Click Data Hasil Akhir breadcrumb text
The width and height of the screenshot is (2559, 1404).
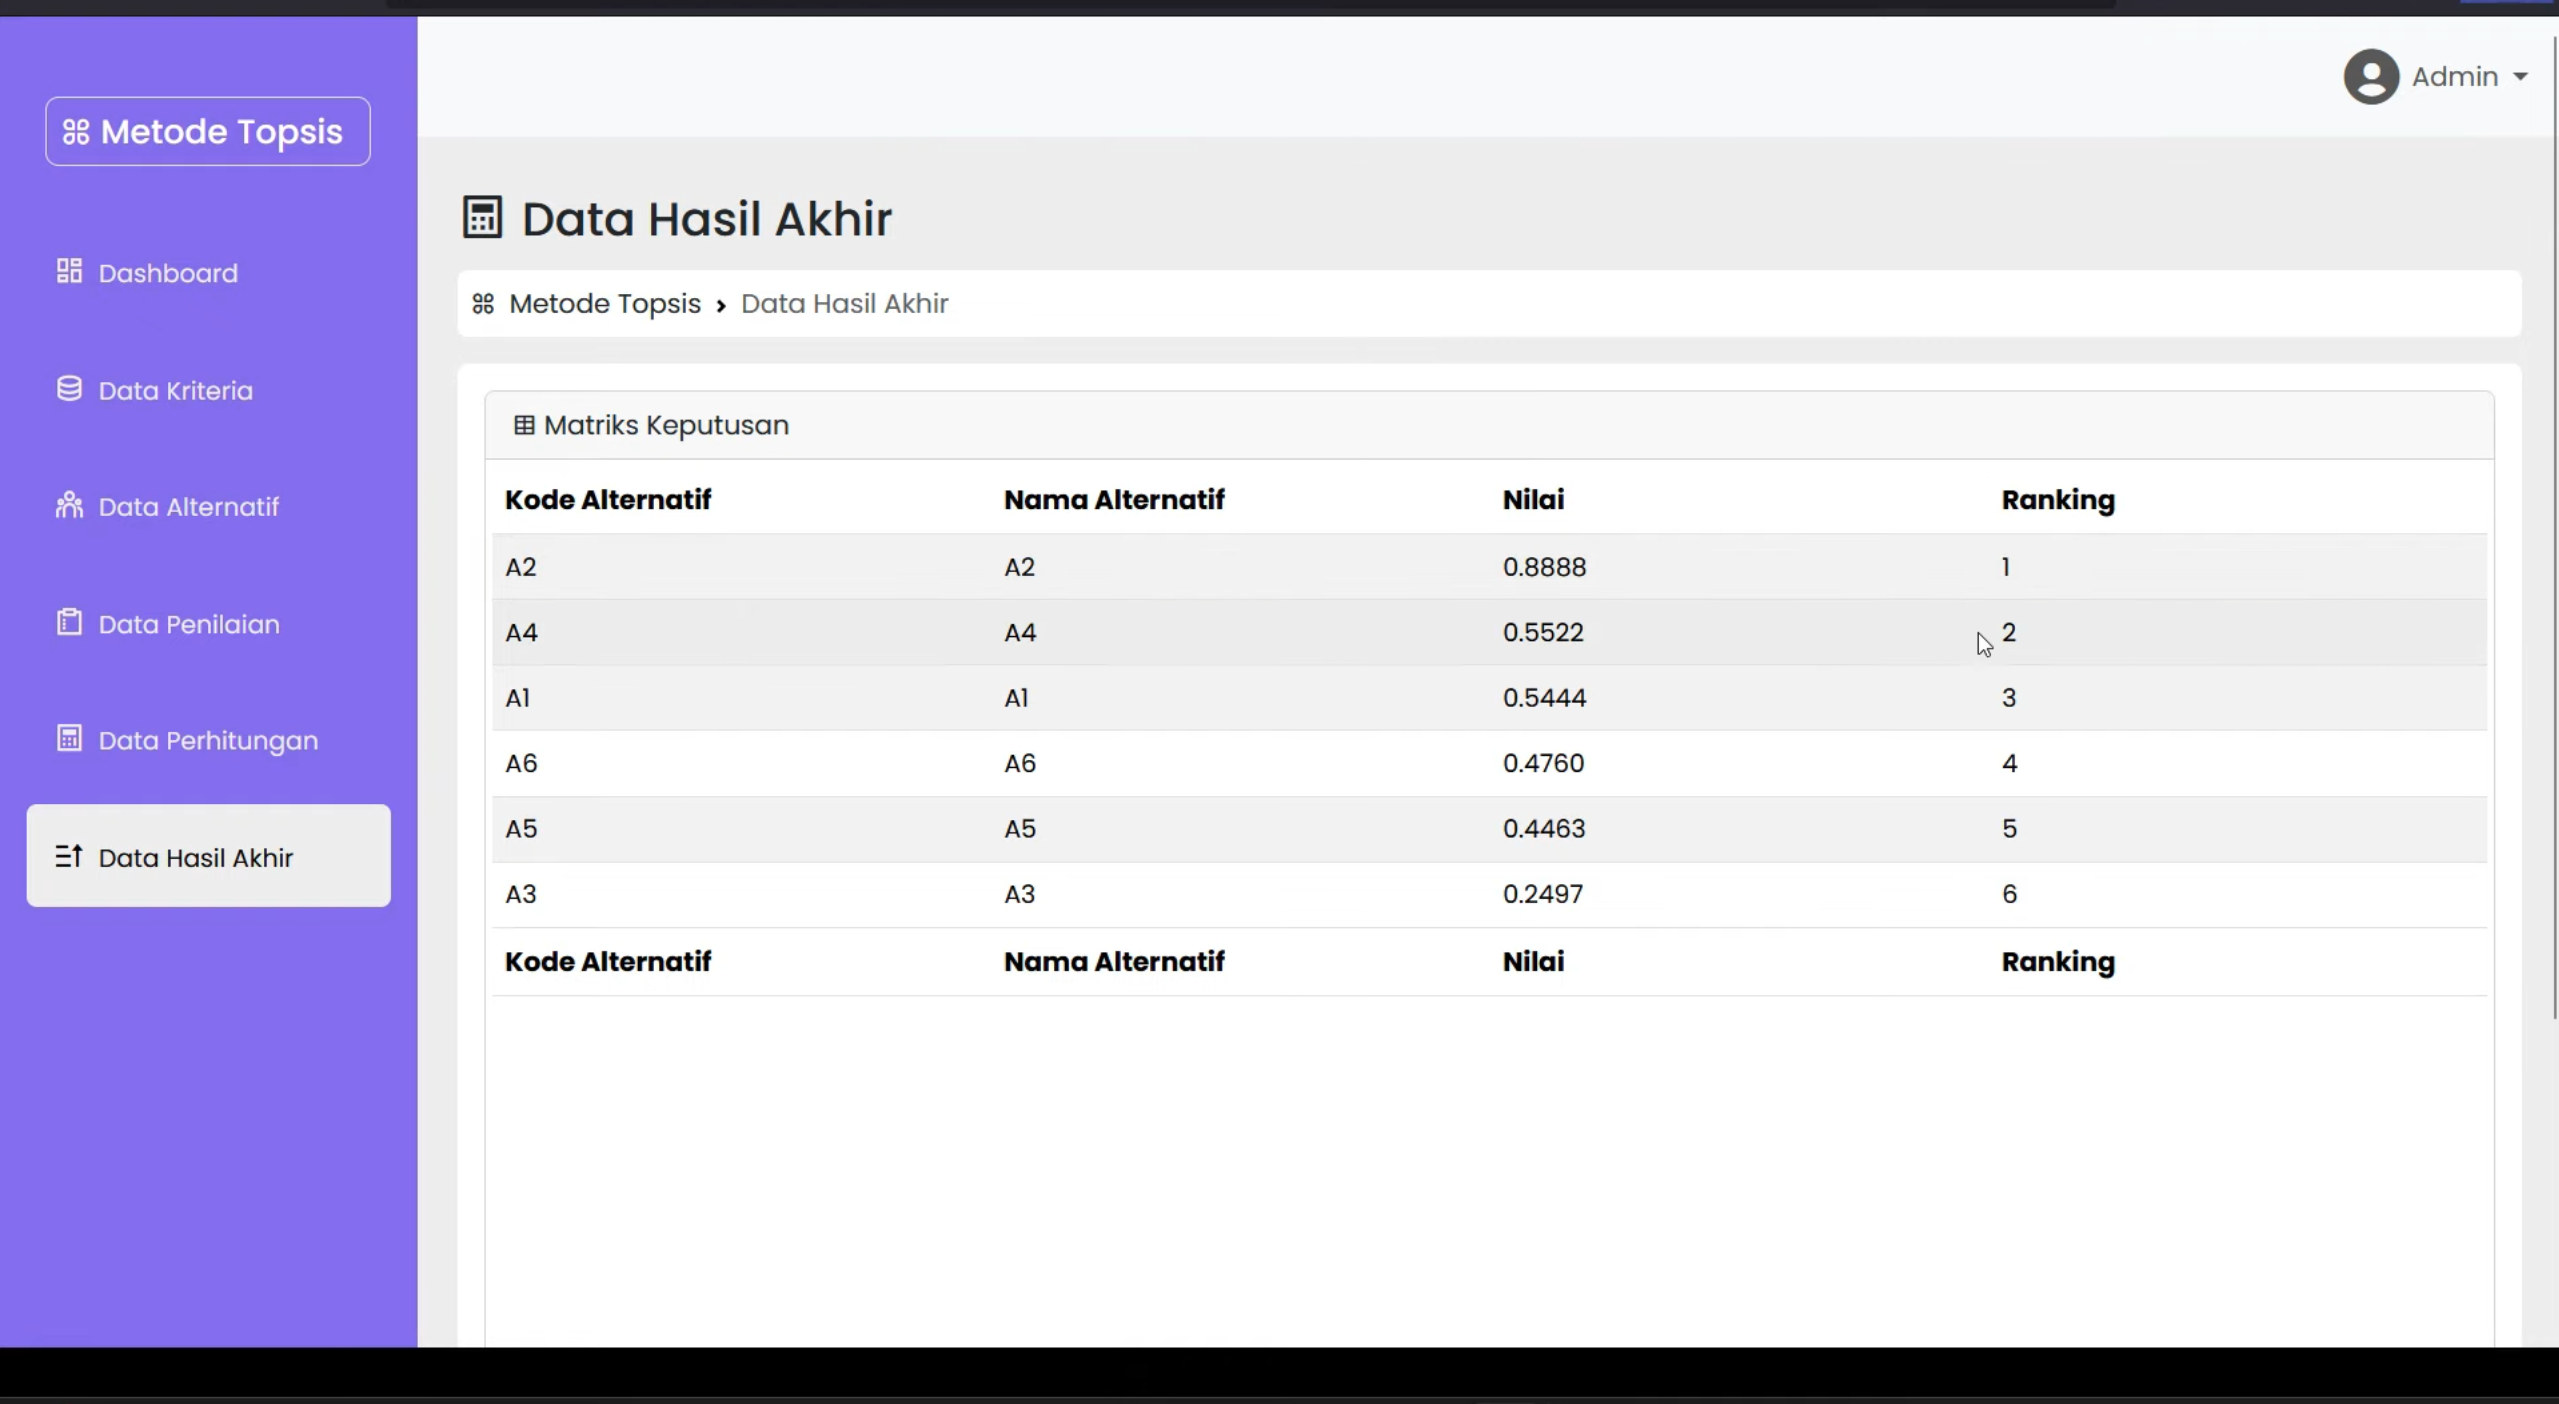(844, 303)
